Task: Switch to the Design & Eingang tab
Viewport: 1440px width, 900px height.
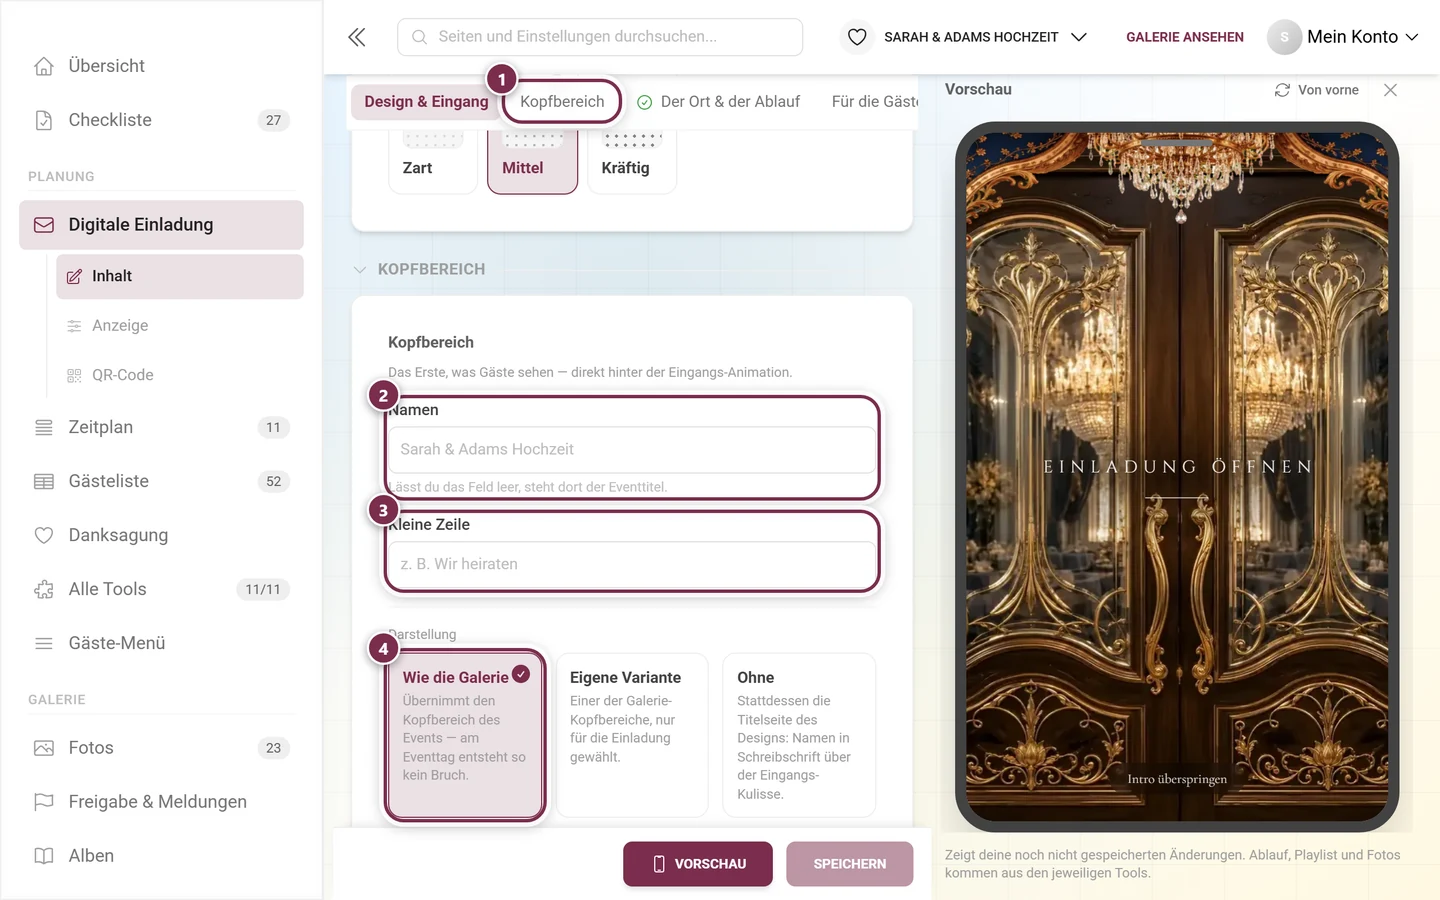Action: click(426, 102)
